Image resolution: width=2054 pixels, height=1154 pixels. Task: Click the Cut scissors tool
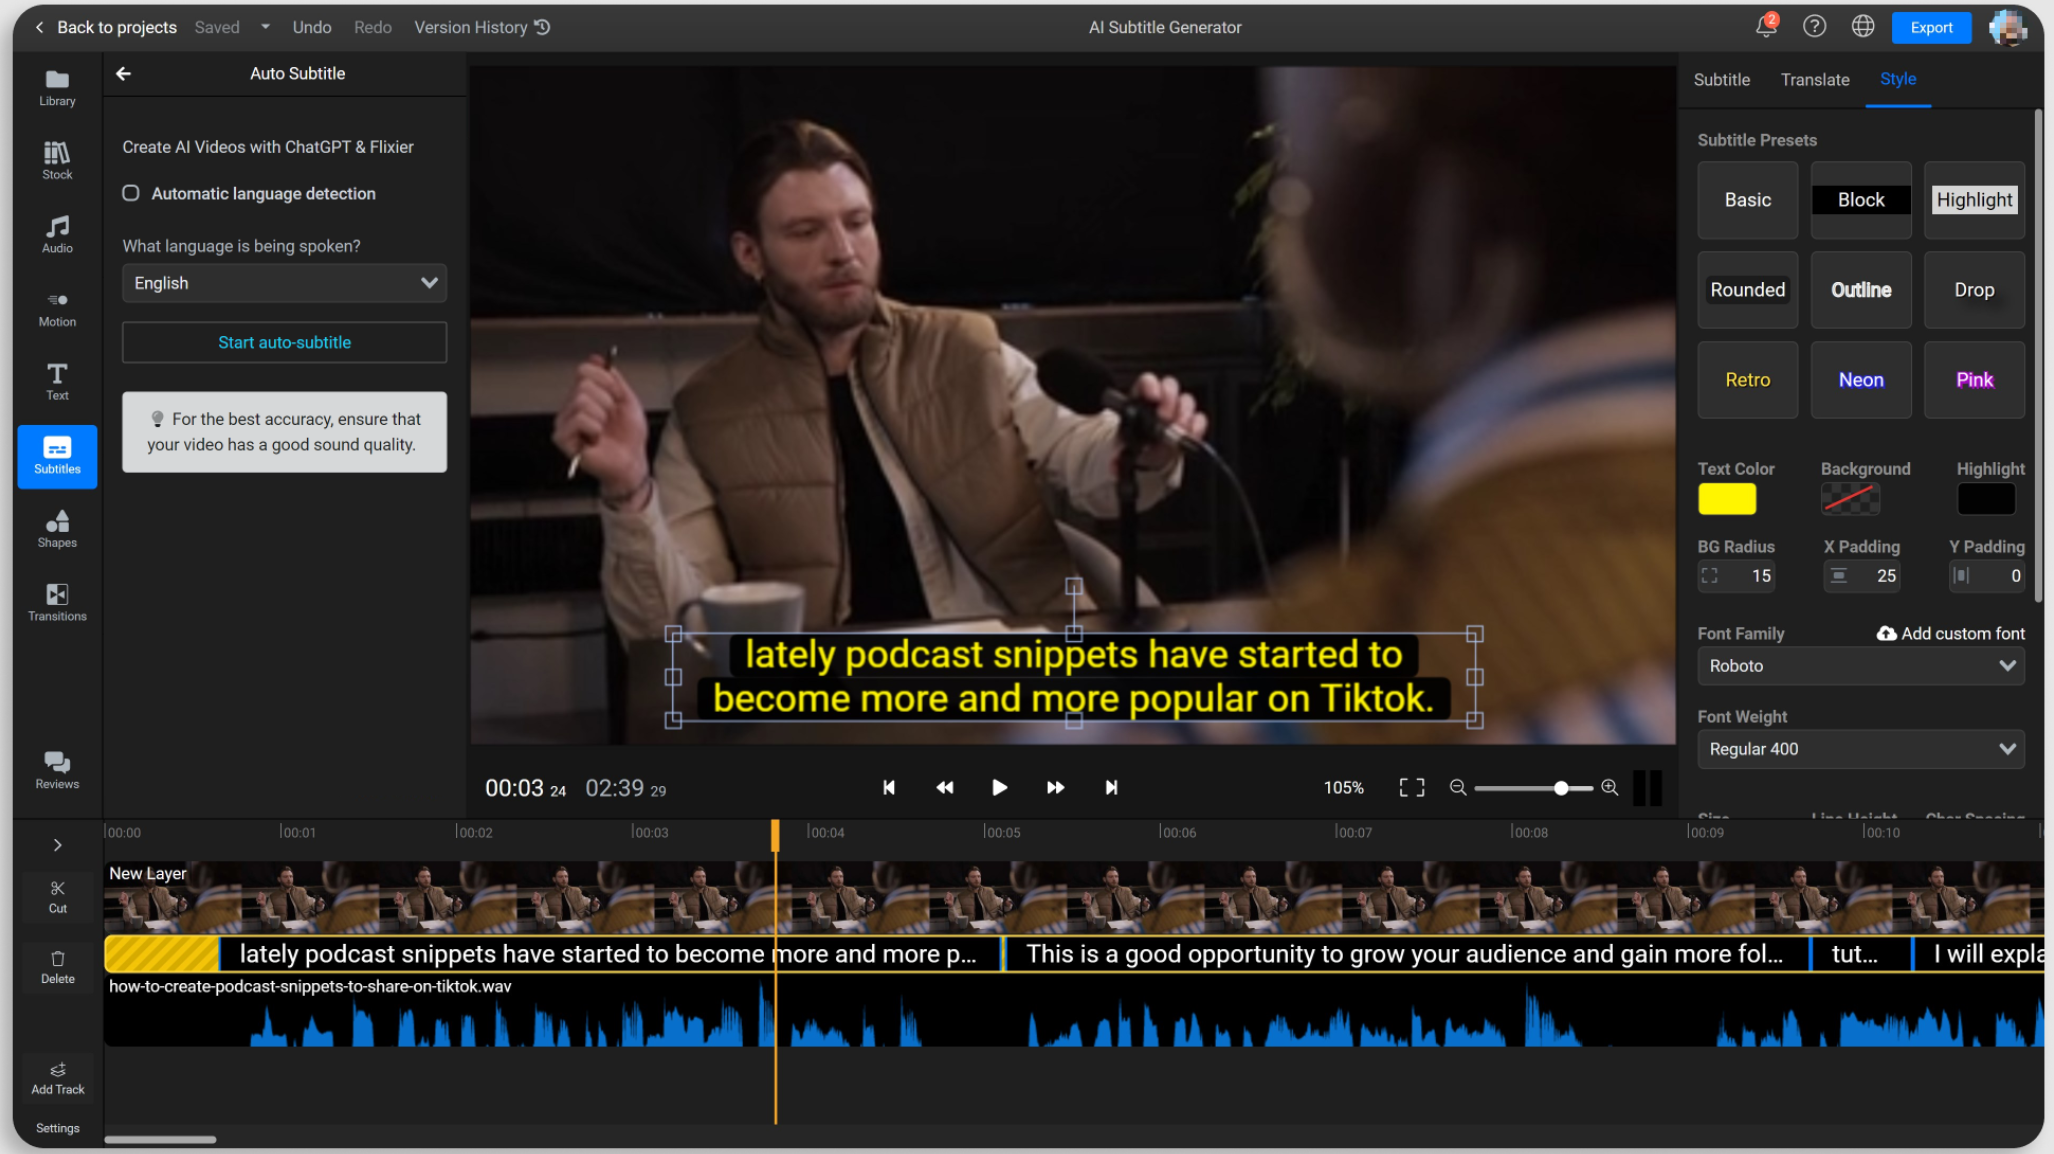click(x=58, y=896)
